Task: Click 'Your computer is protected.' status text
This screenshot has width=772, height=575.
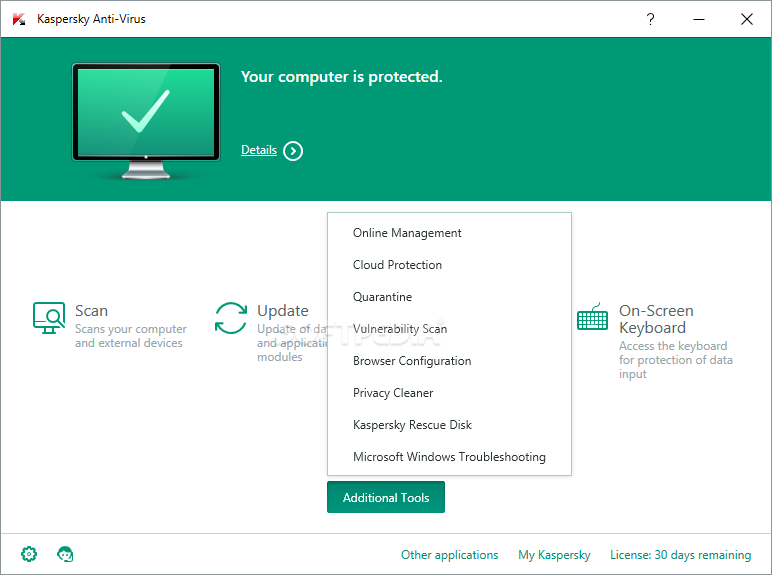Action: tap(342, 77)
